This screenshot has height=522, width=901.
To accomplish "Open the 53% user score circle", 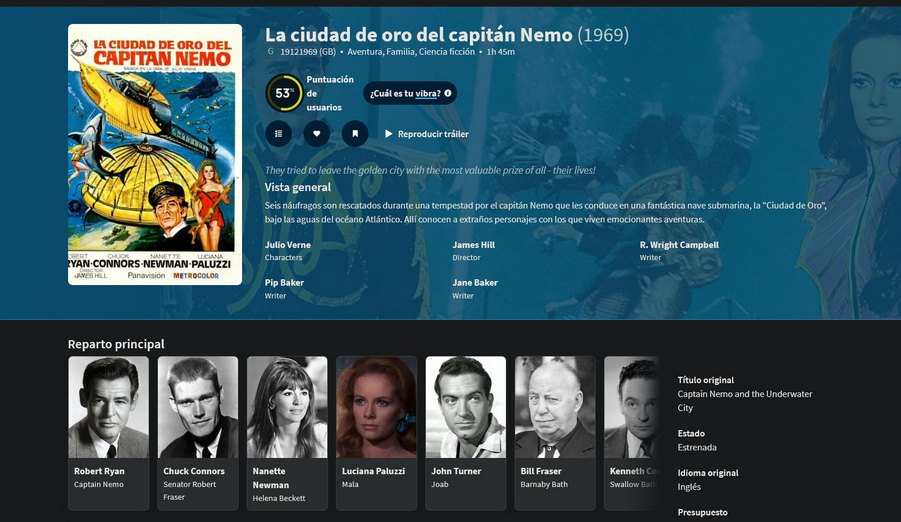I will pyautogui.click(x=284, y=93).
